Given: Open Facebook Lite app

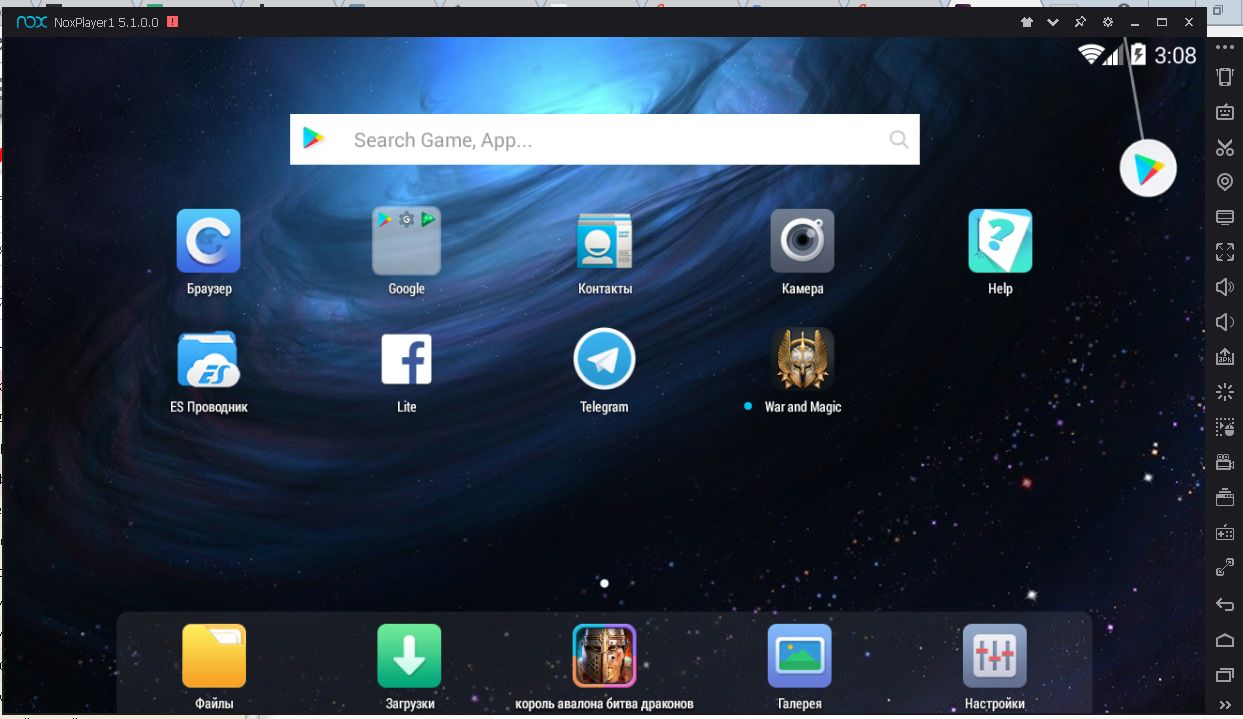Looking at the screenshot, I should point(406,359).
